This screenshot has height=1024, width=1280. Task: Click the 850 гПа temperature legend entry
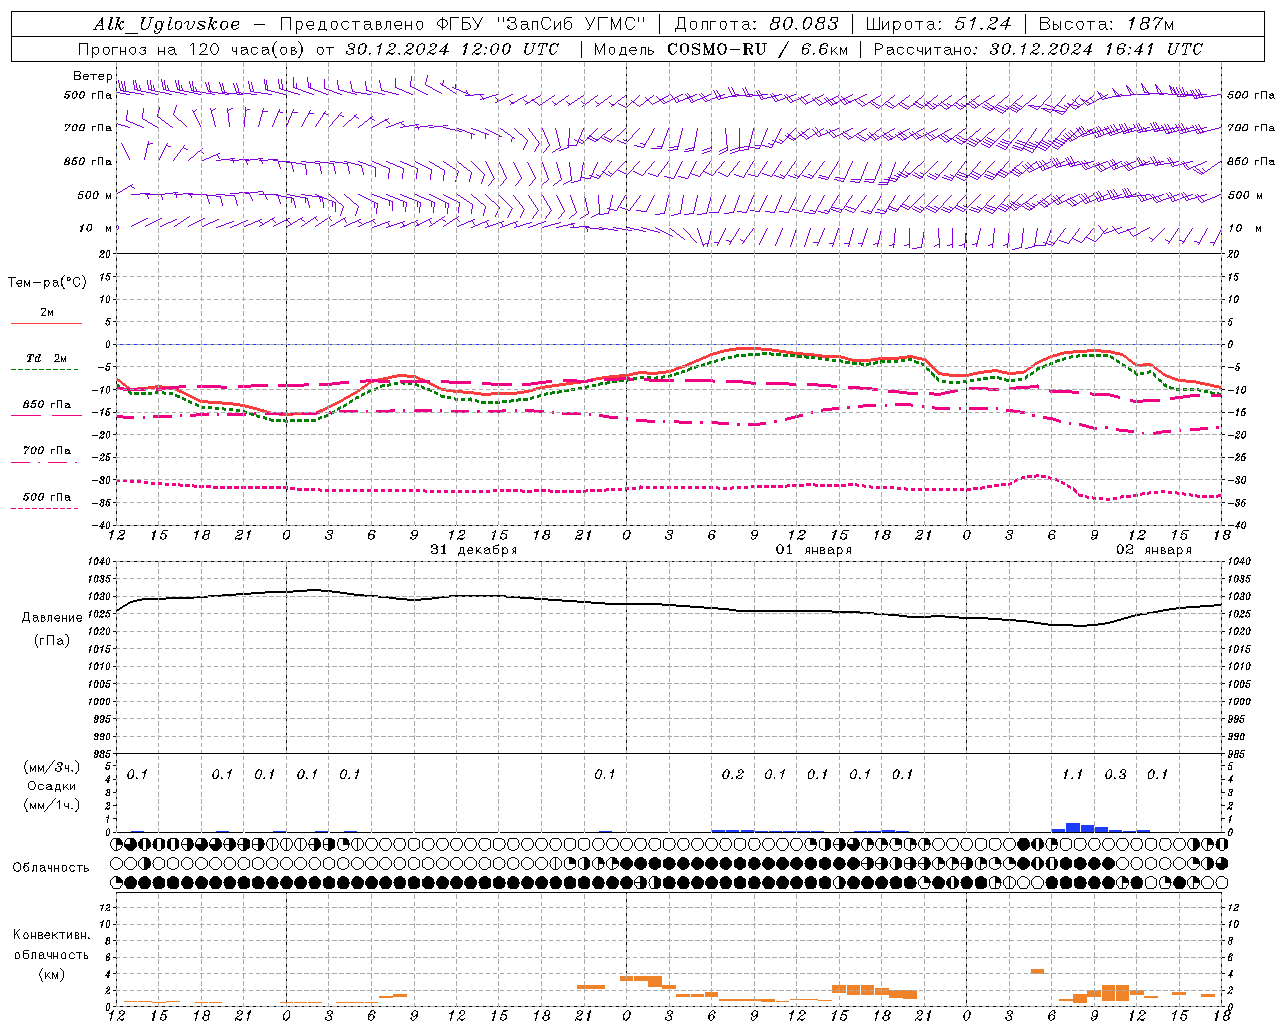click(x=46, y=405)
